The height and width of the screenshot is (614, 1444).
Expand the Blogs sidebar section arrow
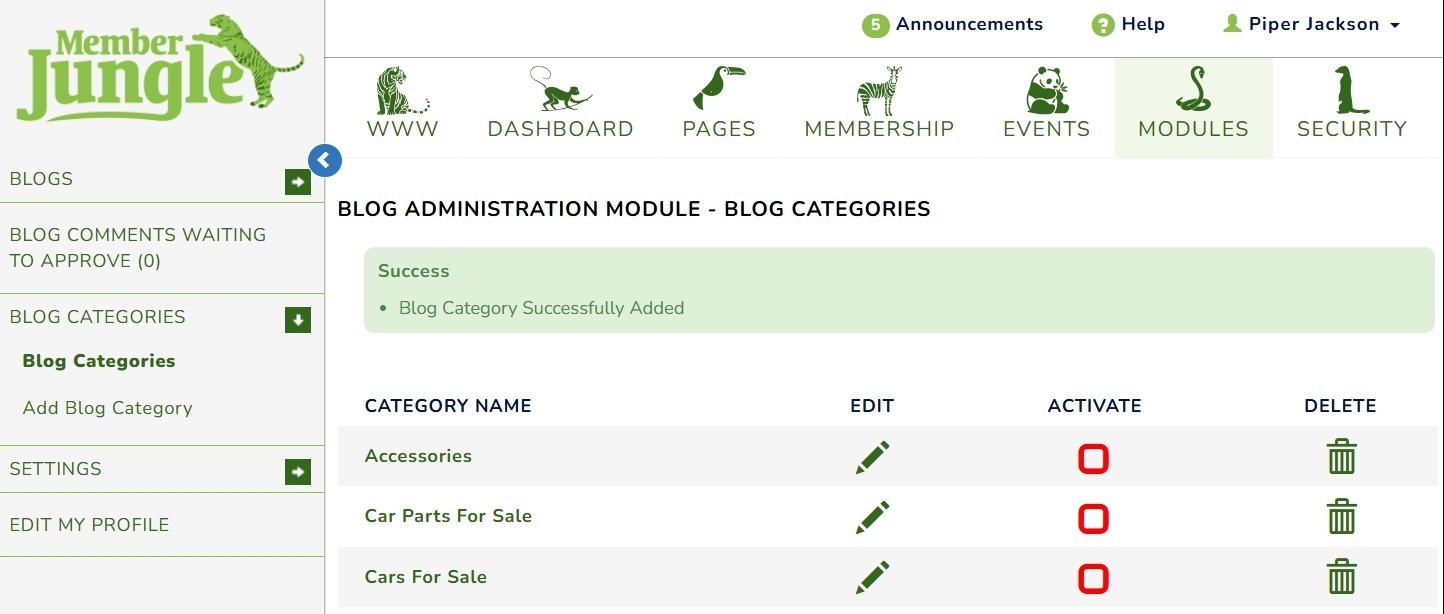point(297,182)
